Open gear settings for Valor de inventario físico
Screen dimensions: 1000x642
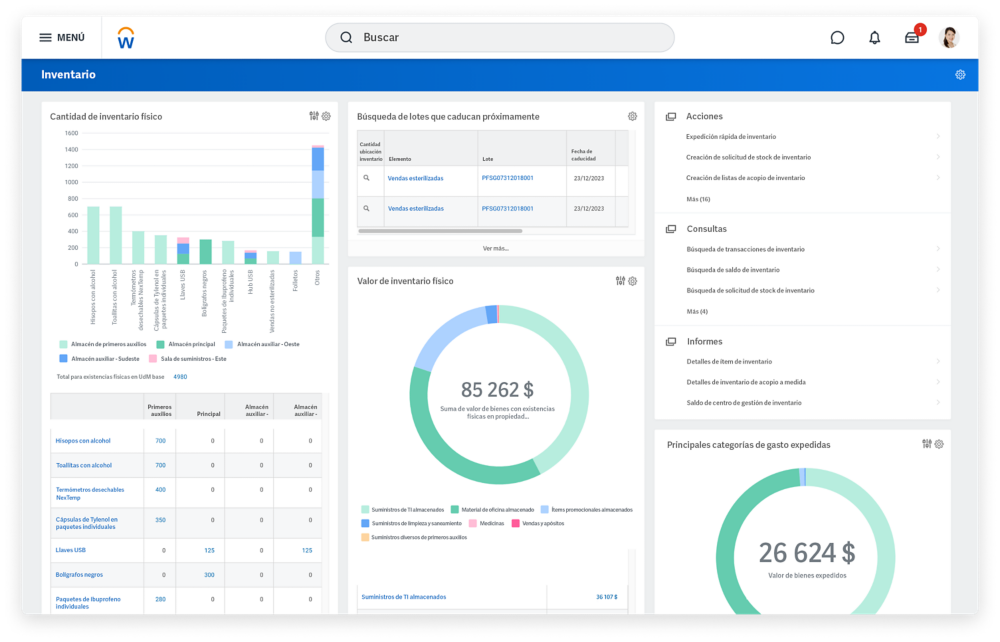pos(633,281)
